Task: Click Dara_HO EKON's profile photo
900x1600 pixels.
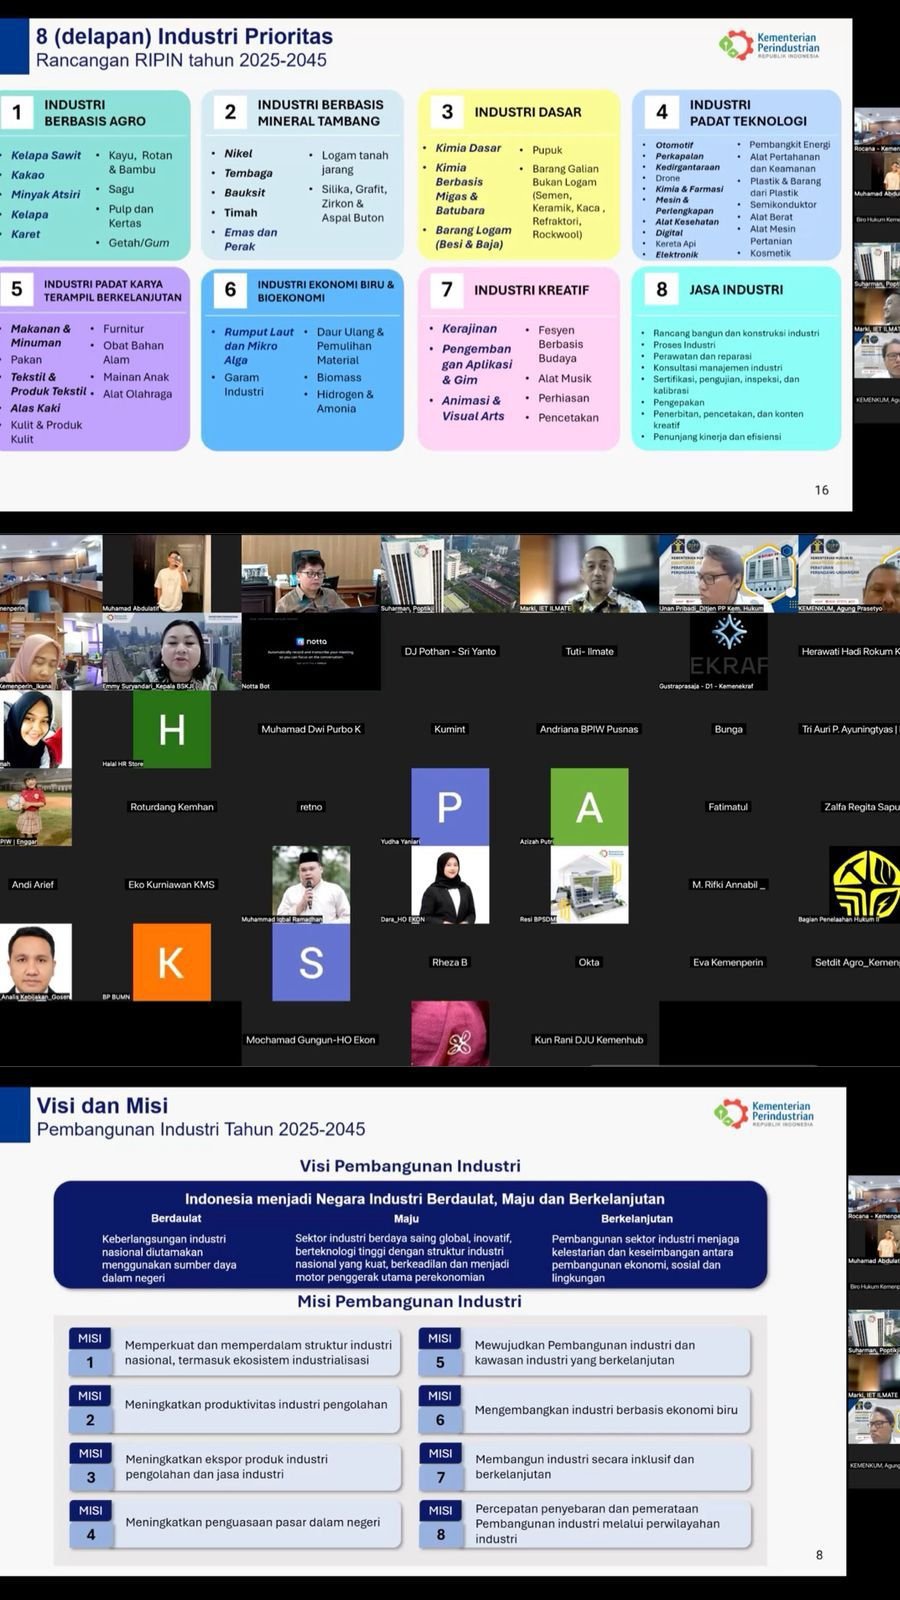Action: (x=450, y=884)
